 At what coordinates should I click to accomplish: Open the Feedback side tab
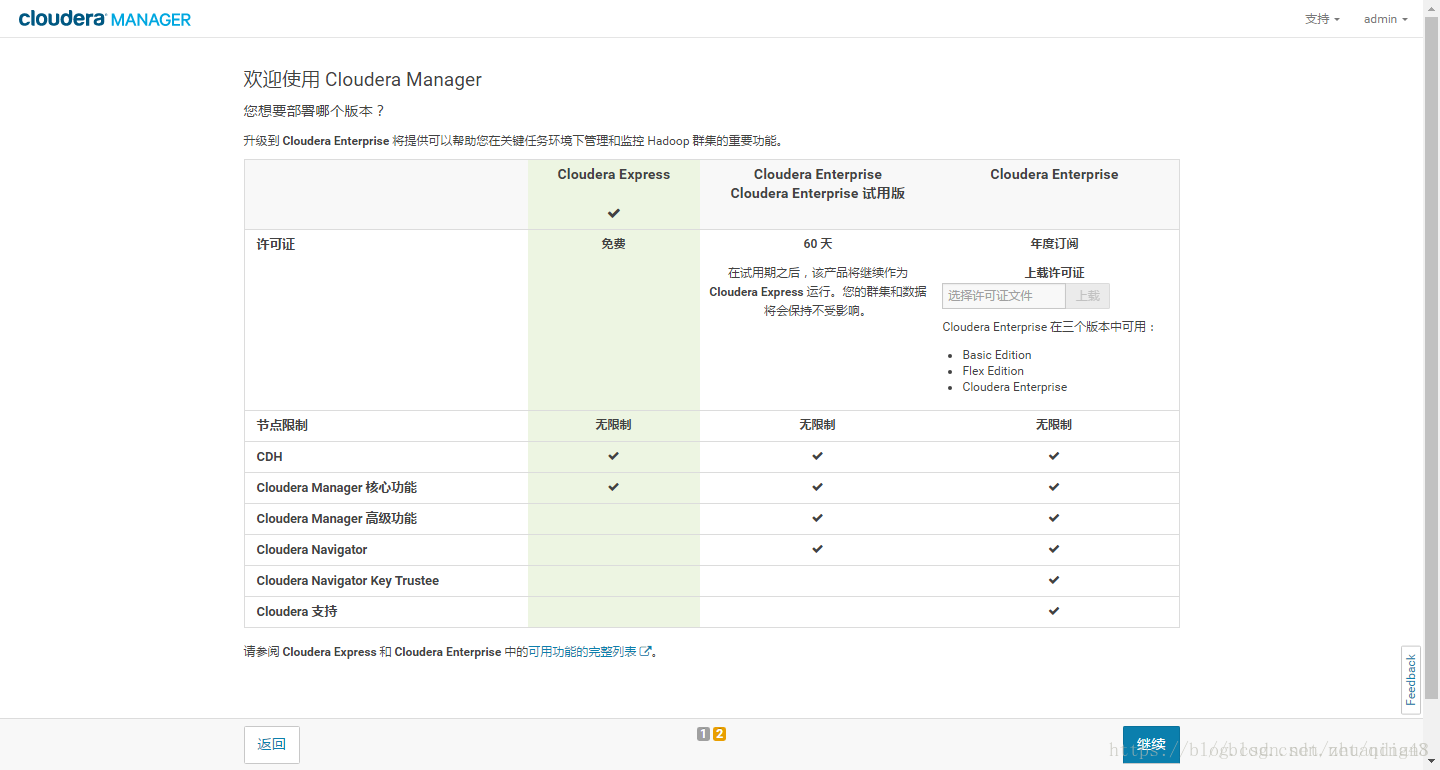(x=1411, y=679)
